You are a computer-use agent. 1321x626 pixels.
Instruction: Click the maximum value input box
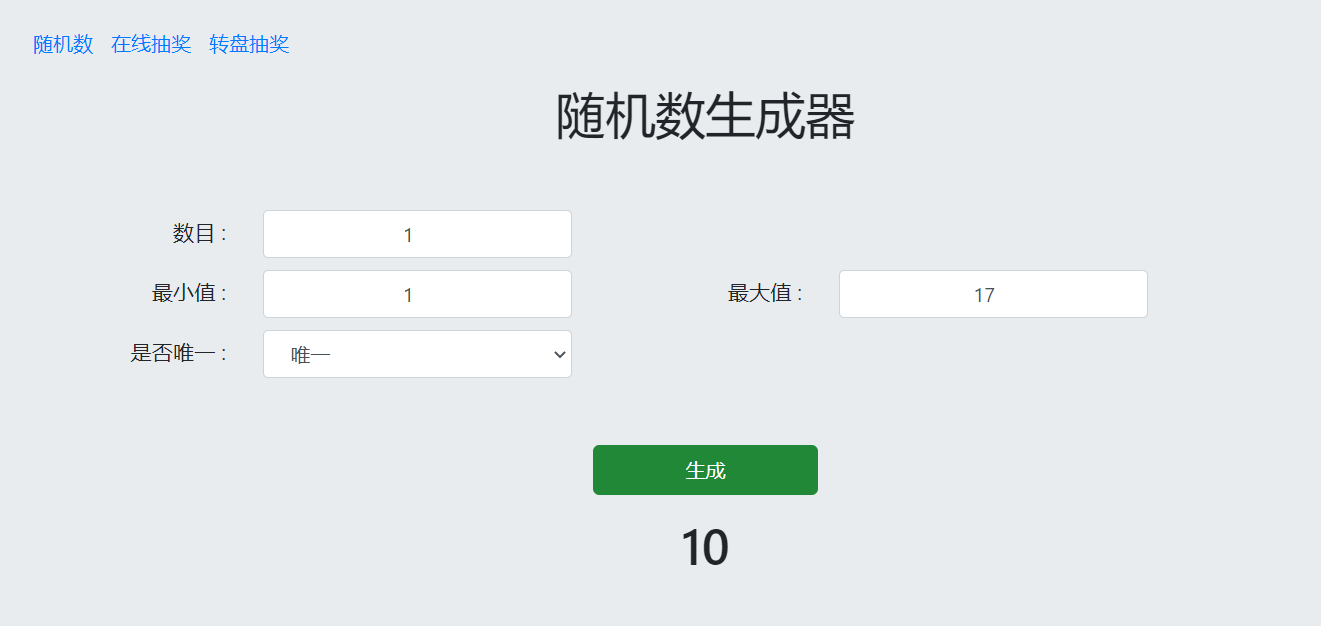pyautogui.click(x=991, y=293)
